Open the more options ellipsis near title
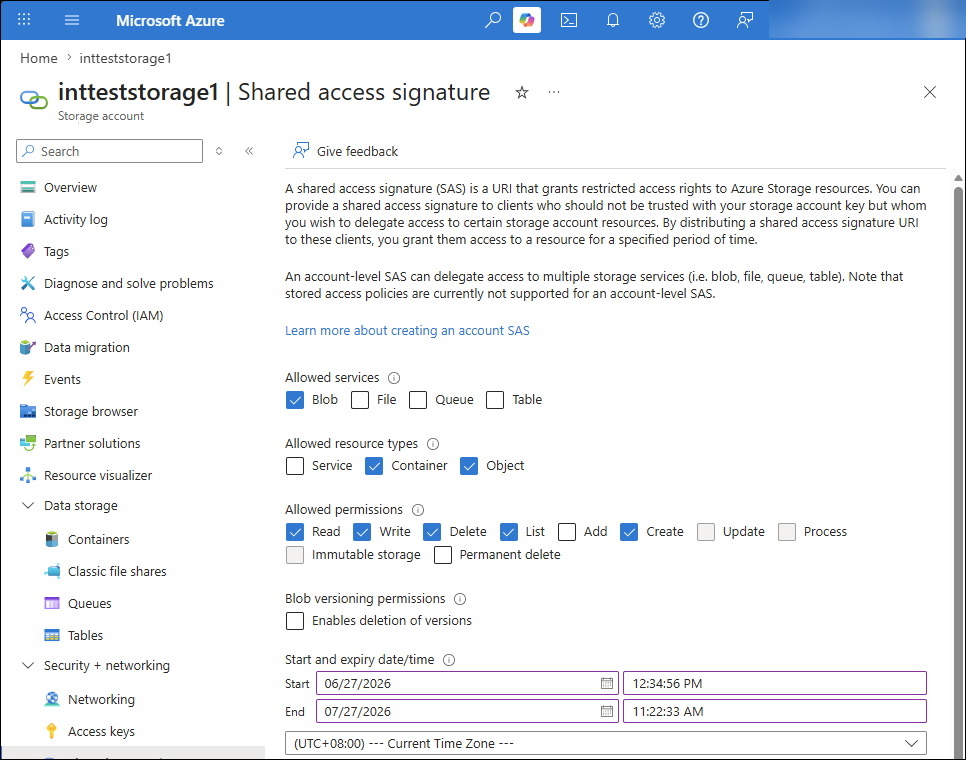 coord(554,92)
